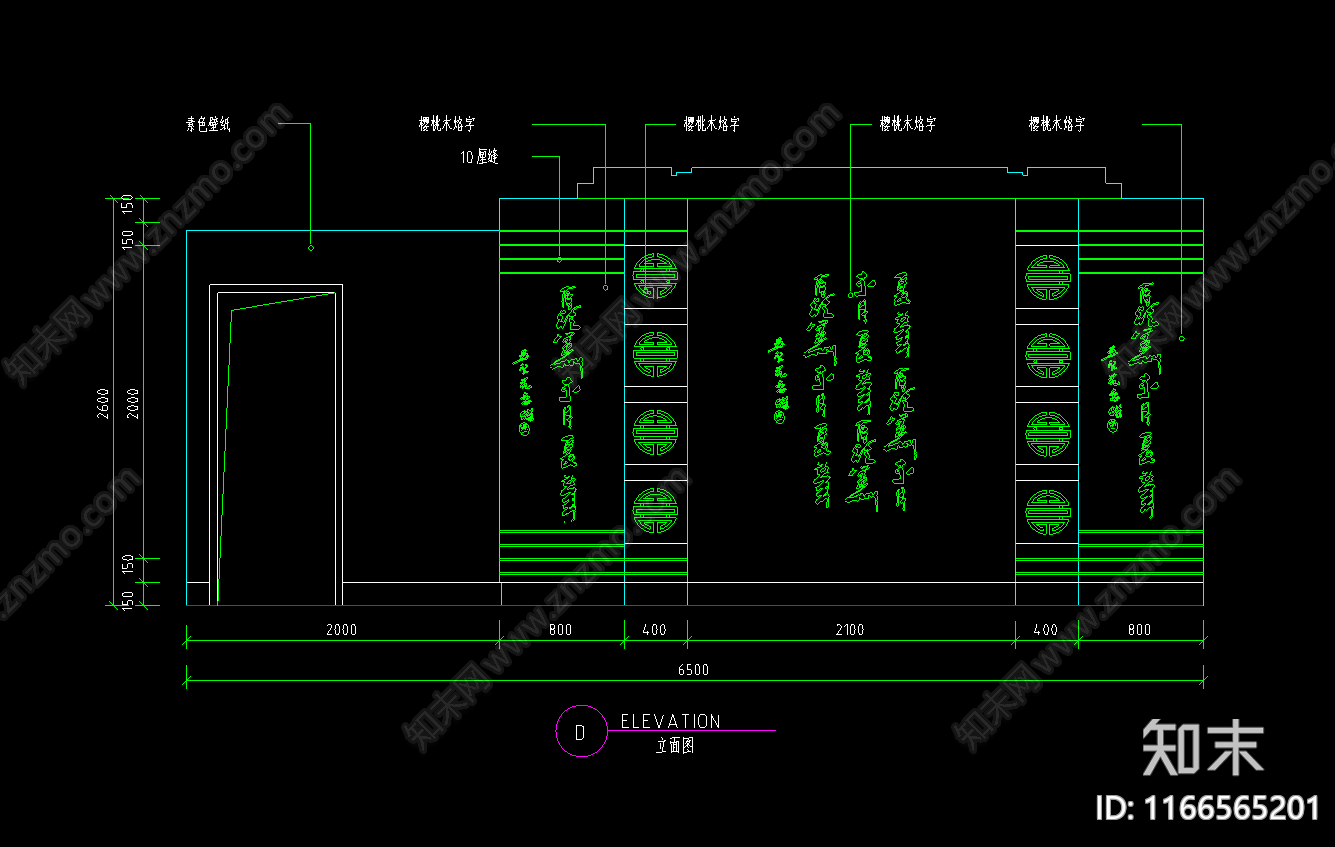Click the topmost circular ornament in right column
Image resolution: width=1335 pixels, height=847 pixels.
click(x=1047, y=275)
